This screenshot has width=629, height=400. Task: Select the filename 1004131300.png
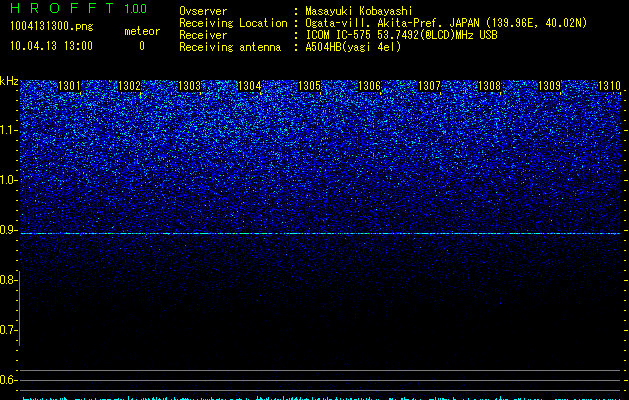click(52, 26)
